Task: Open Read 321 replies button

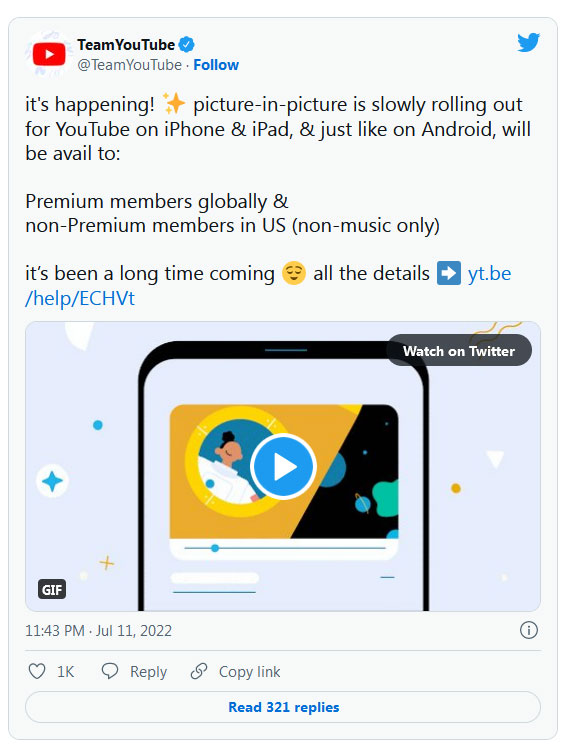Action: 283,707
